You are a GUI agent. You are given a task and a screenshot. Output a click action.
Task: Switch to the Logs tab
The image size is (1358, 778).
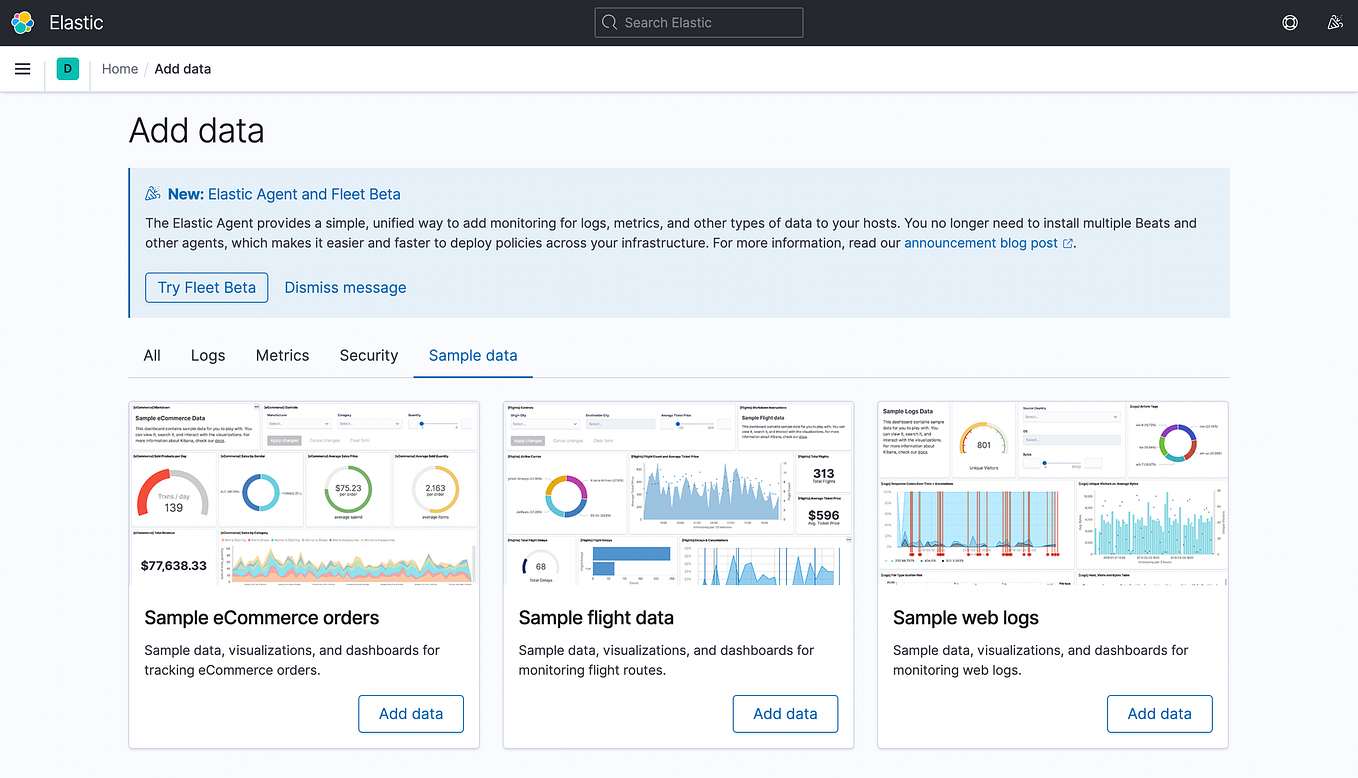coord(207,355)
